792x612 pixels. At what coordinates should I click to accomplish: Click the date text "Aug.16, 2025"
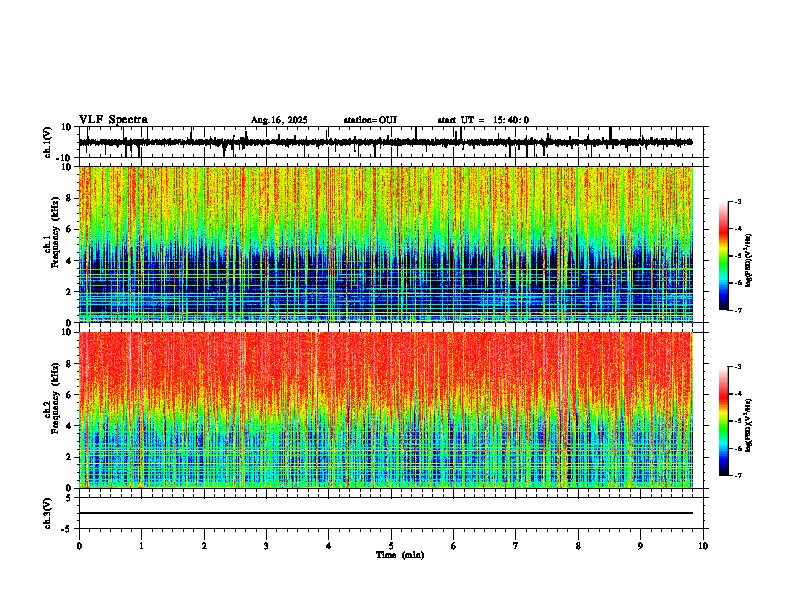tap(279, 120)
